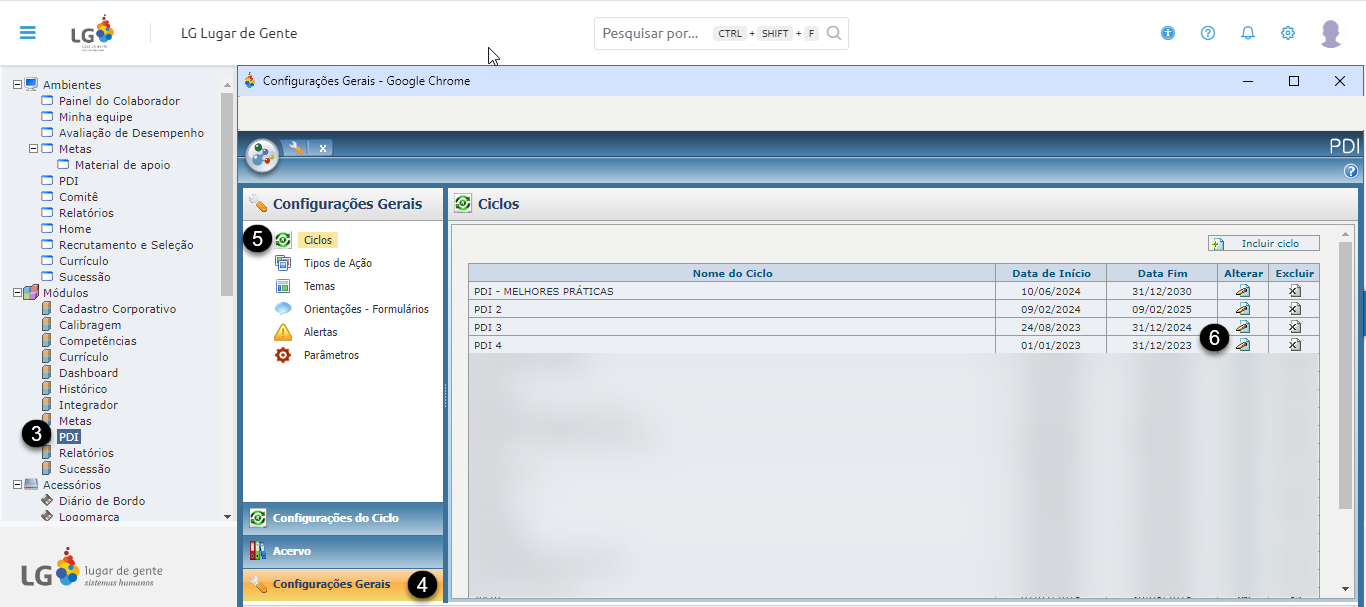The height and width of the screenshot is (607, 1366).
Task: Open the Configurações do Ciclo panel
Action: point(335,518)
